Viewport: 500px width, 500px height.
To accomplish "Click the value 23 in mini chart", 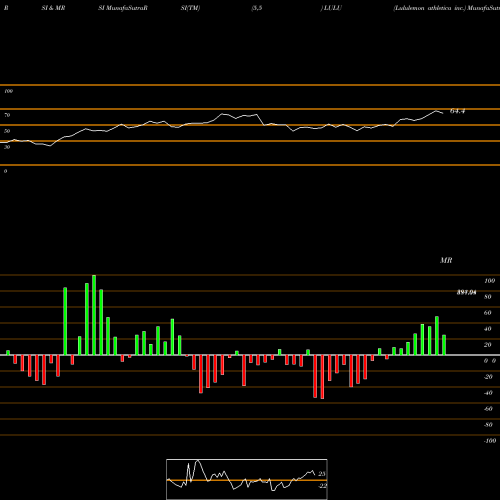I will click(x=322, y=474).
